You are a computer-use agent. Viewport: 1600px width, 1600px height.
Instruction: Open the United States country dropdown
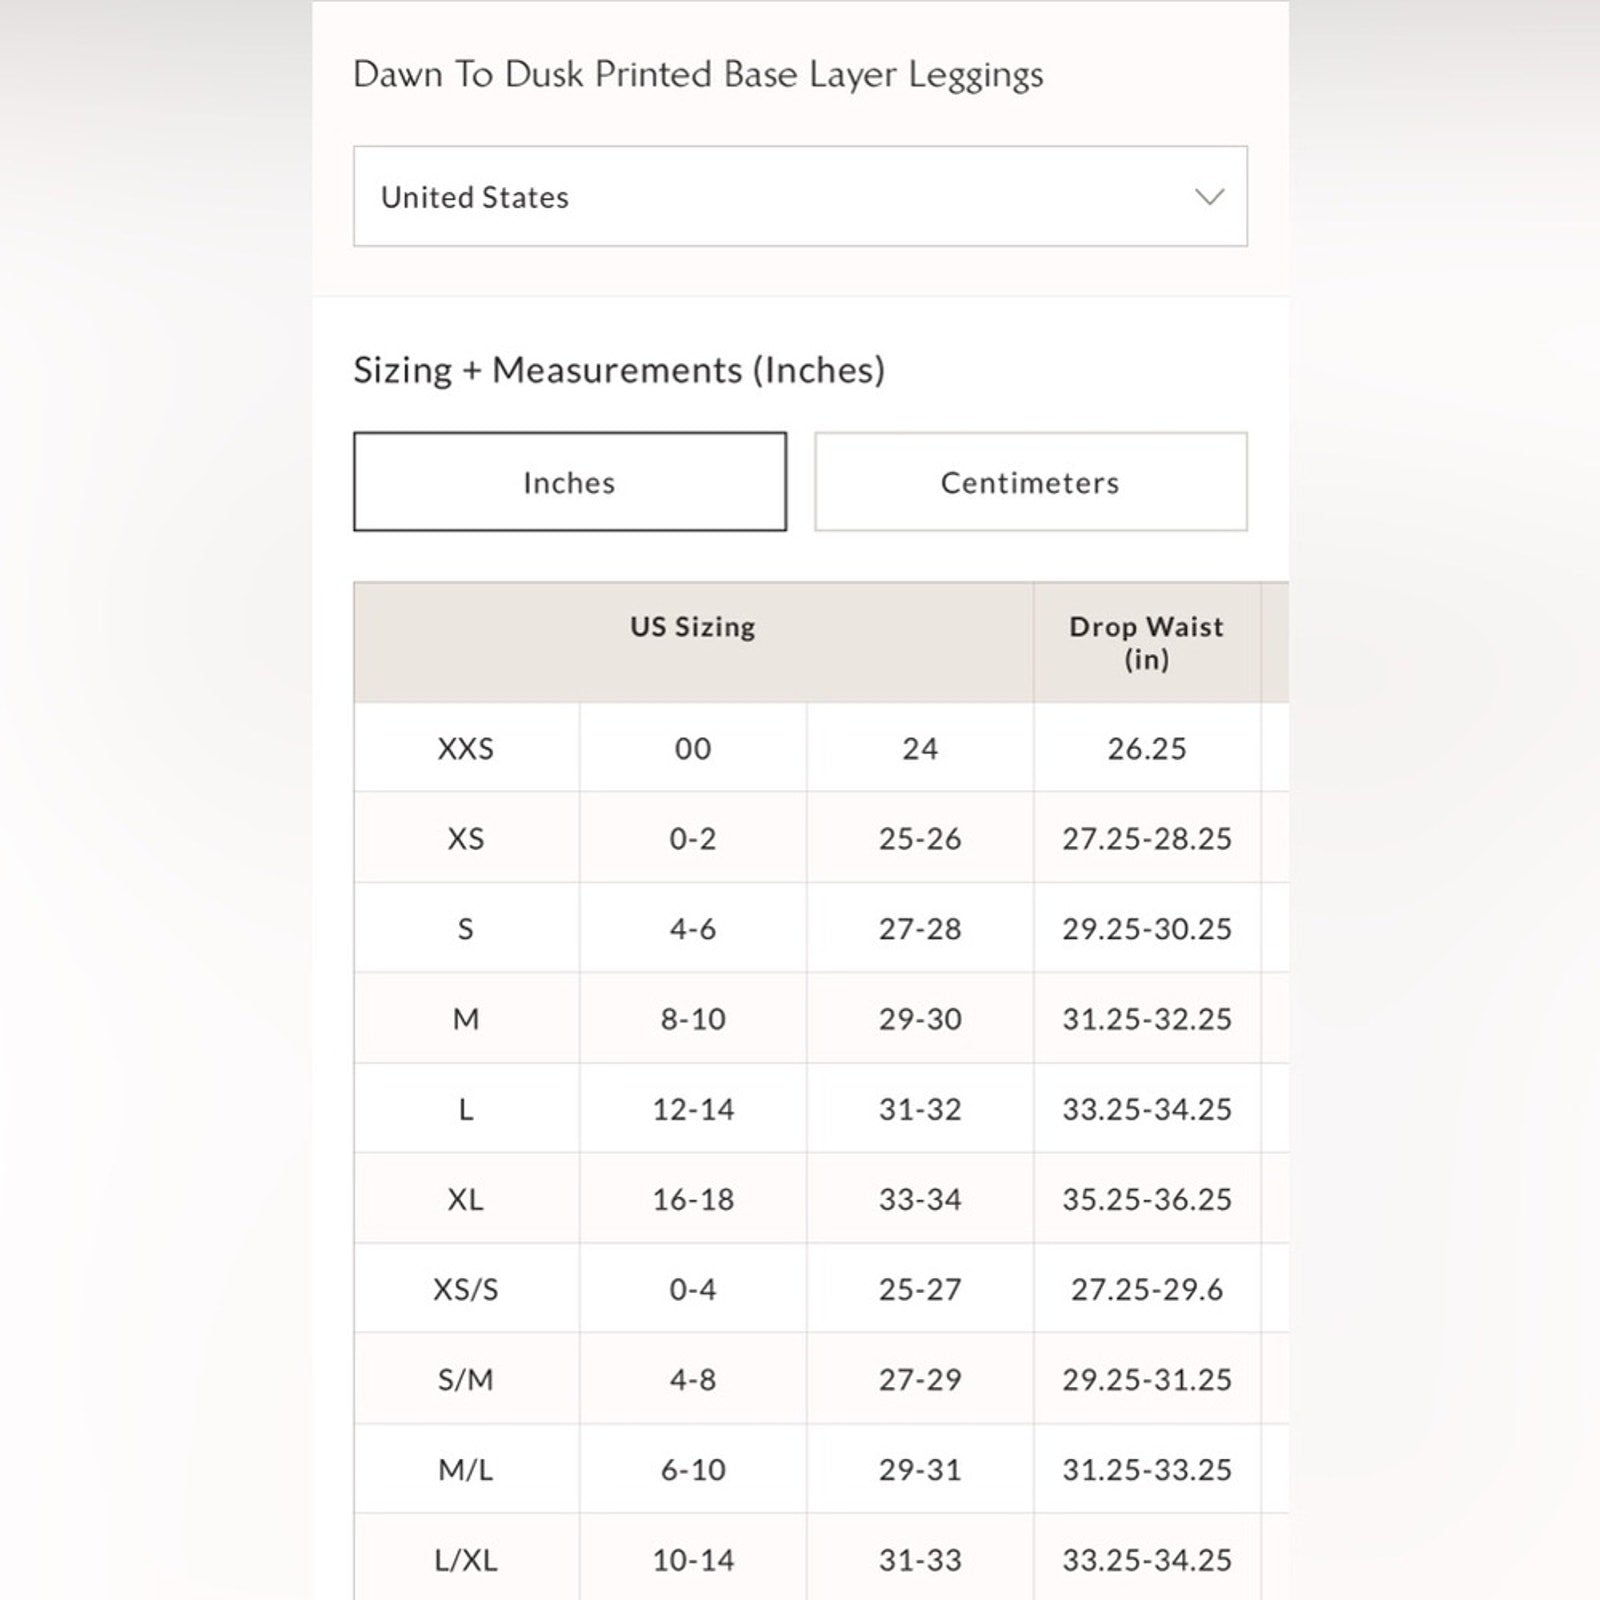pyautogui.click(x=799, y=197)
